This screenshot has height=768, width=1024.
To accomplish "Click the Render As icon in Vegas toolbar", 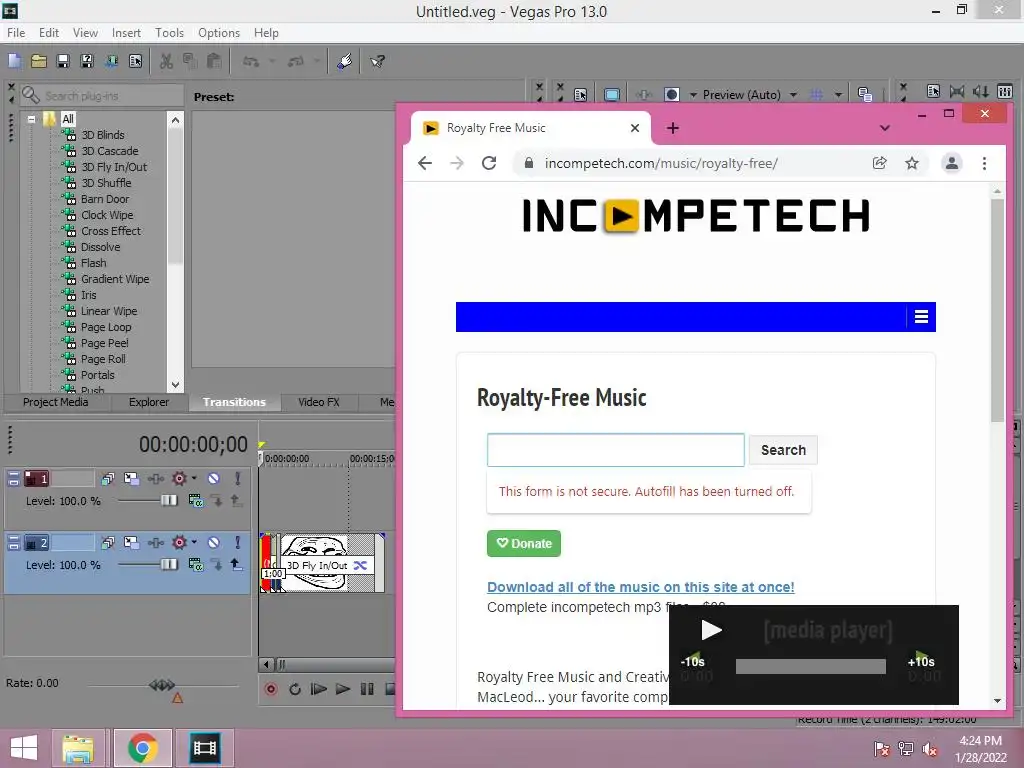I will point(111,61).
